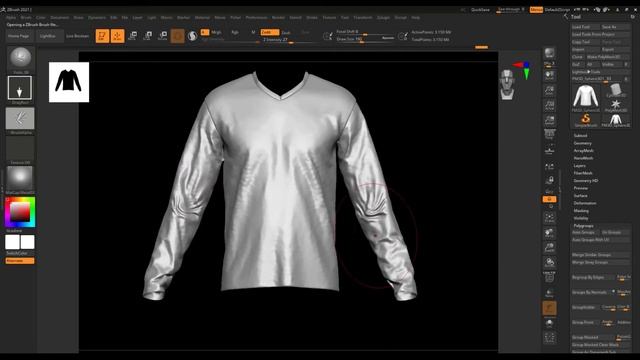Open the Brush menu
640x360 pixels.
pyautogui.click(x=26, y=18)
